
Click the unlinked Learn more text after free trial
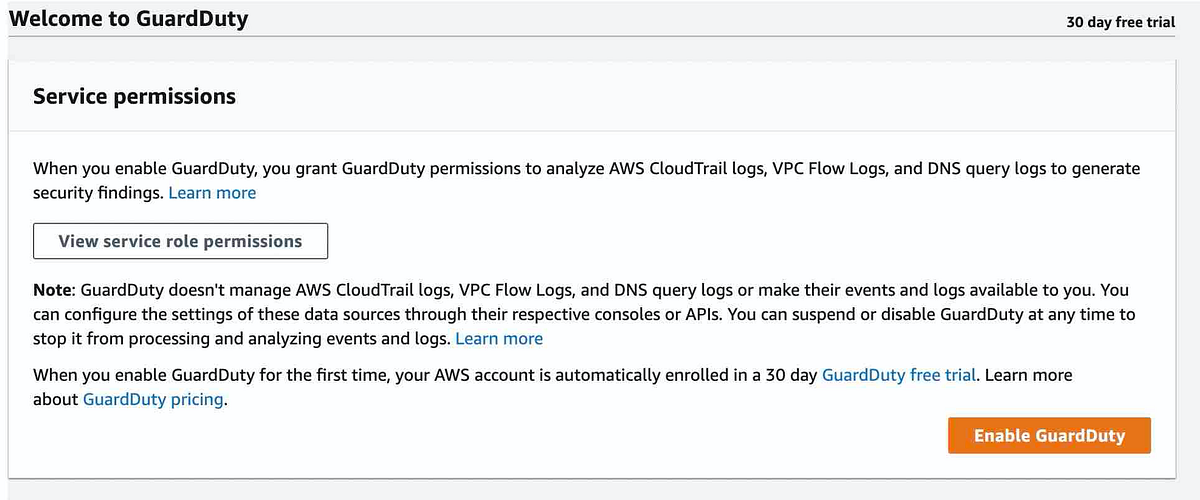point(1028,375)
